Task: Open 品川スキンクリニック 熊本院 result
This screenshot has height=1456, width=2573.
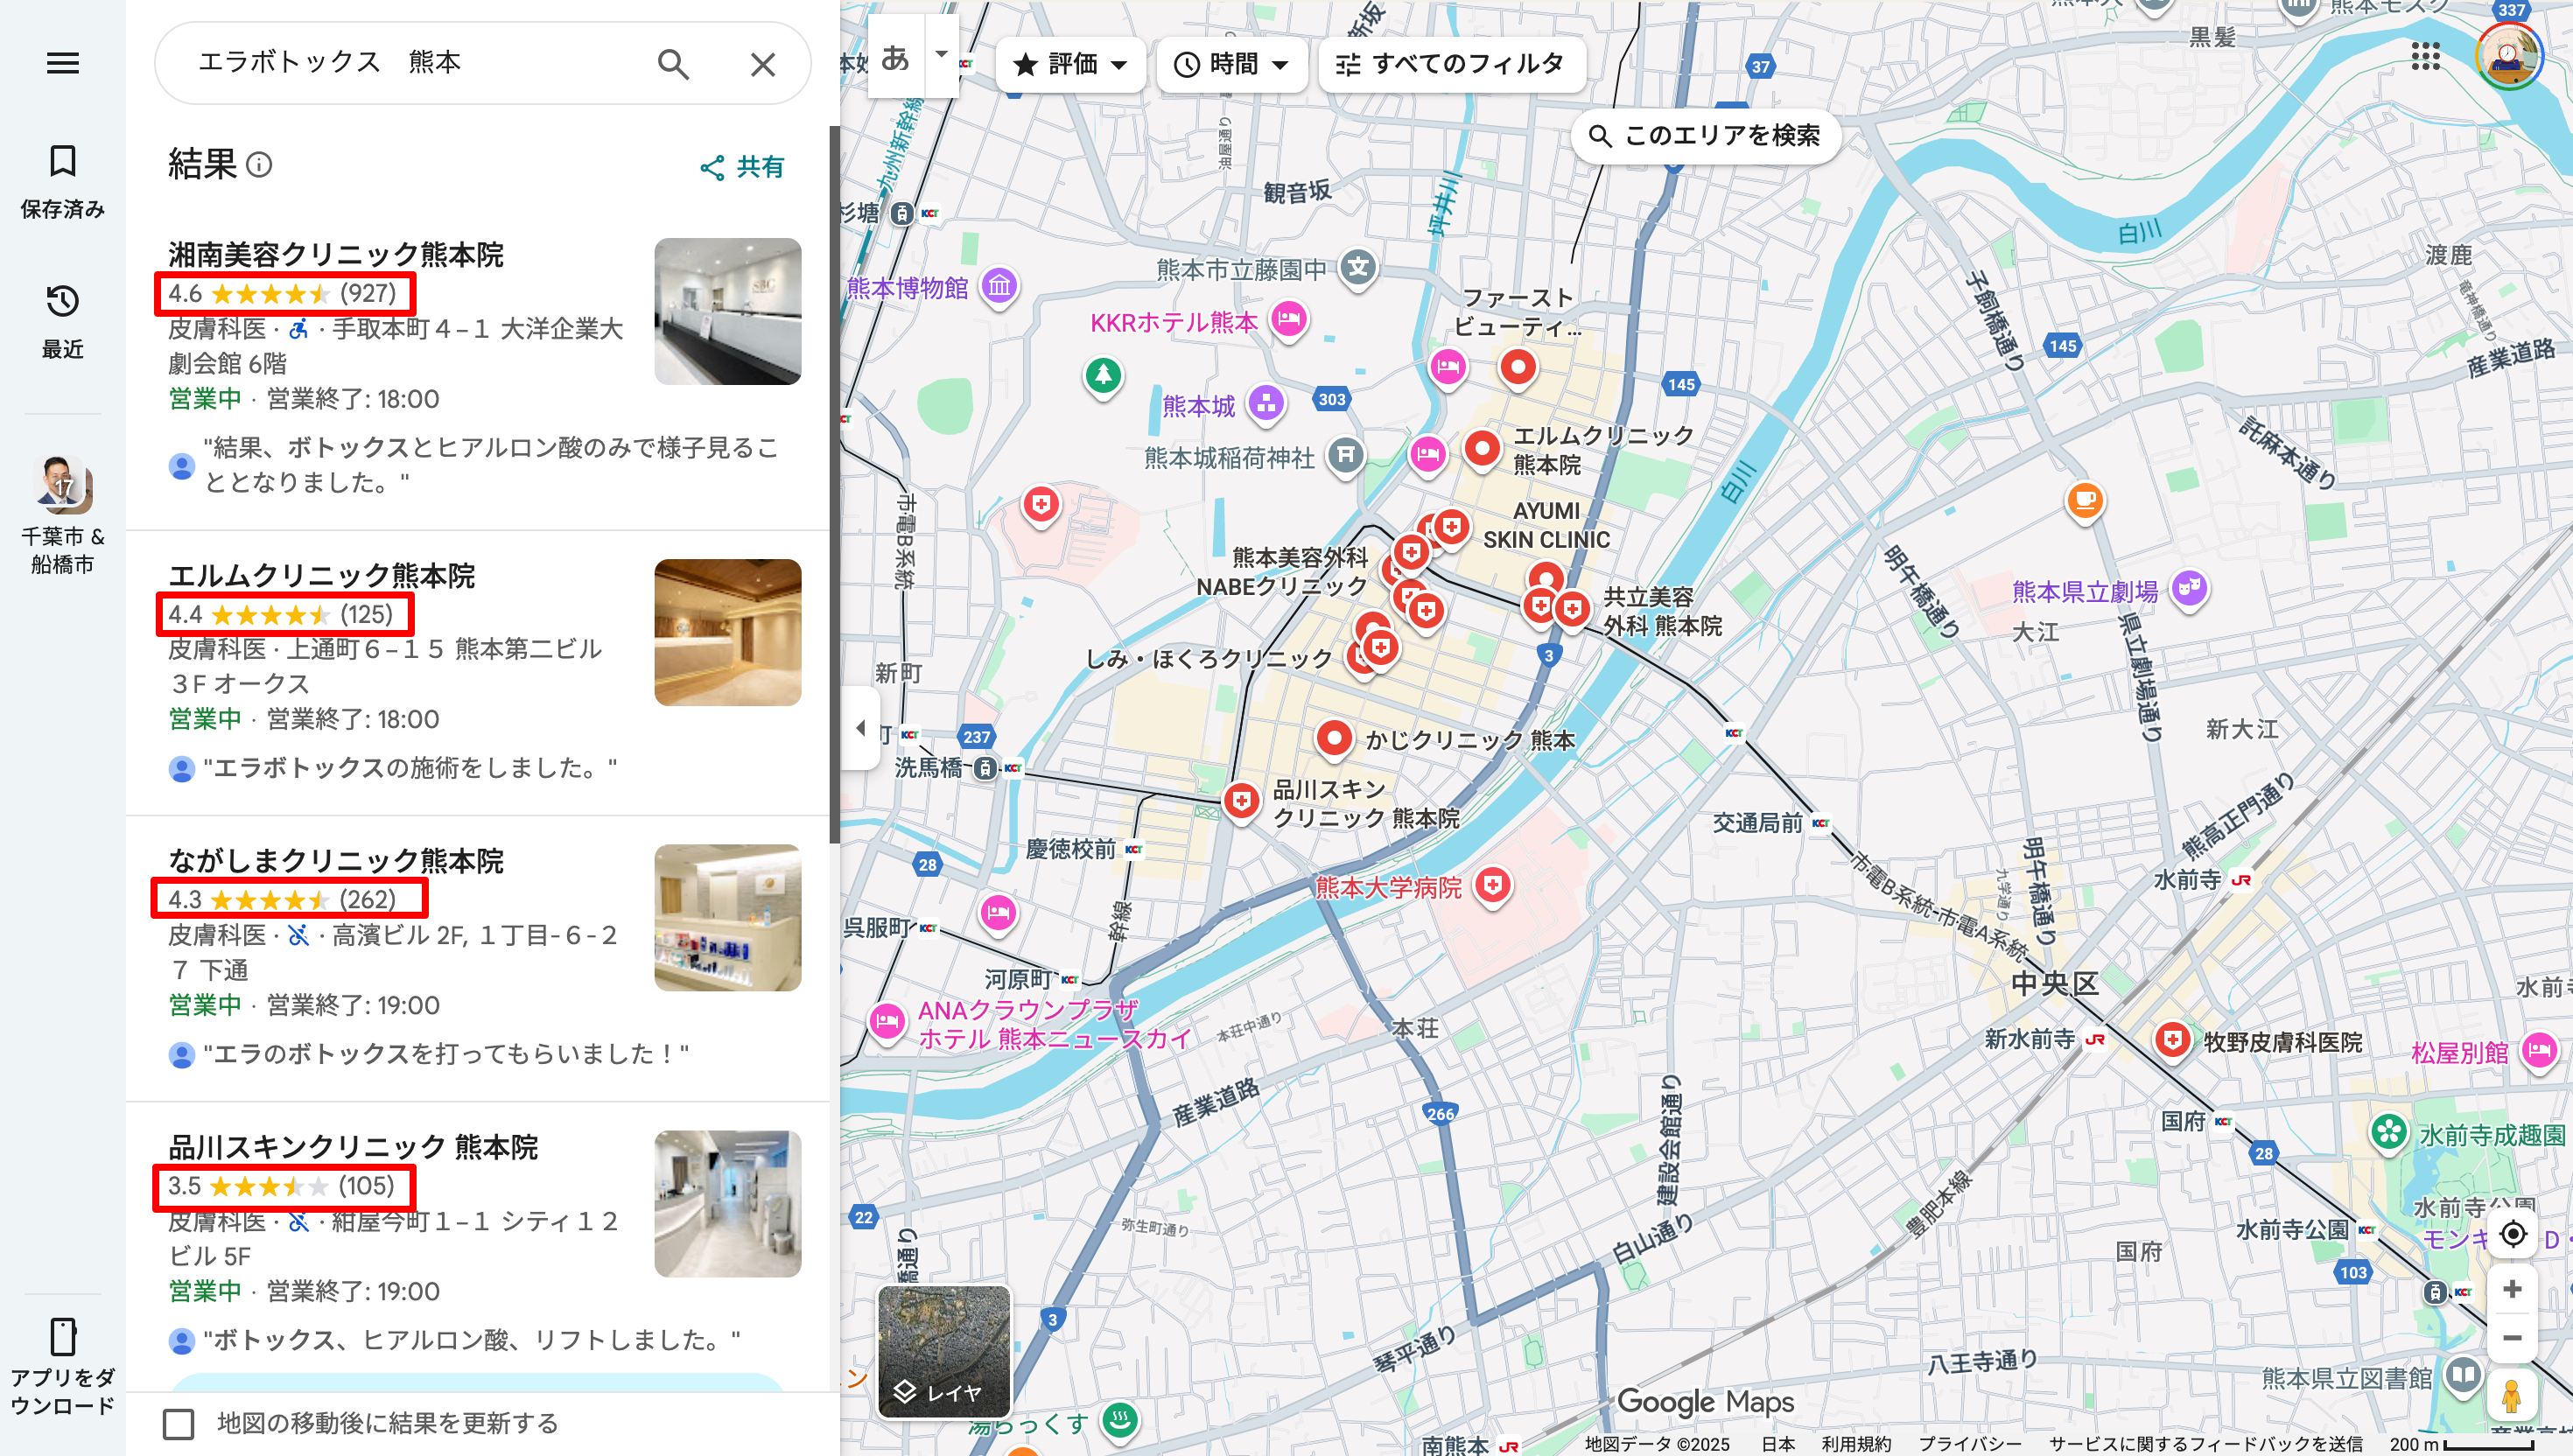Action: coord(352,1146)
